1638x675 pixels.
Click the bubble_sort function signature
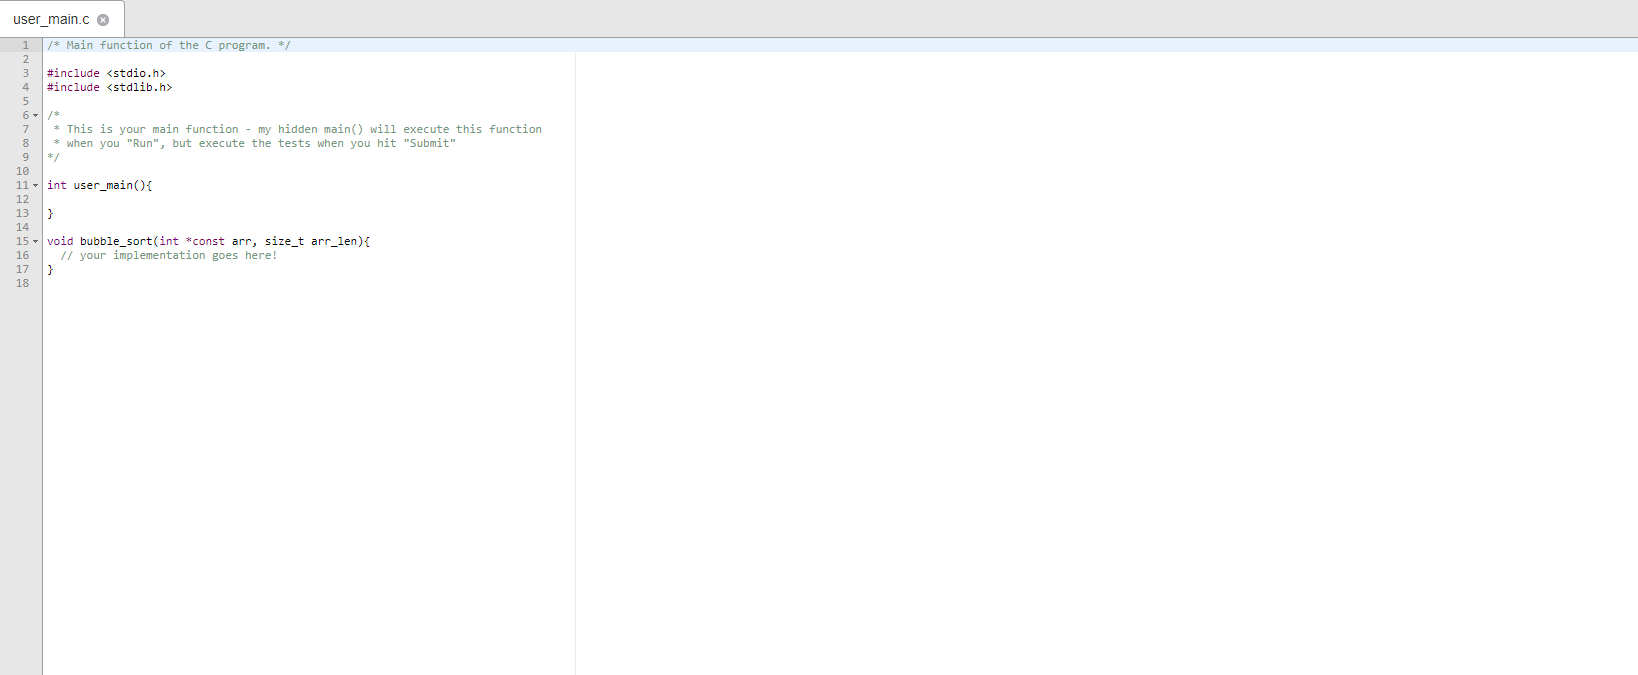(208, 241)
